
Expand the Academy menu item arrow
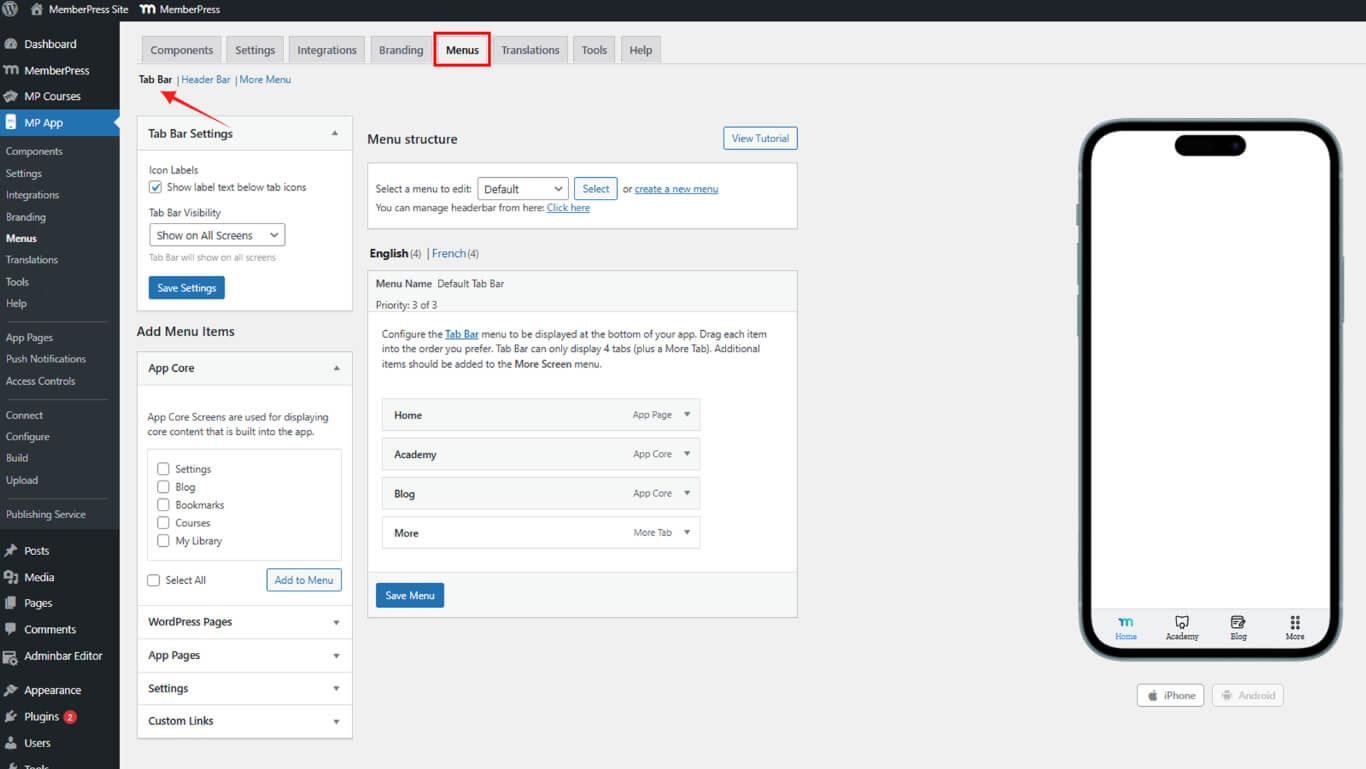click(687, 454)
